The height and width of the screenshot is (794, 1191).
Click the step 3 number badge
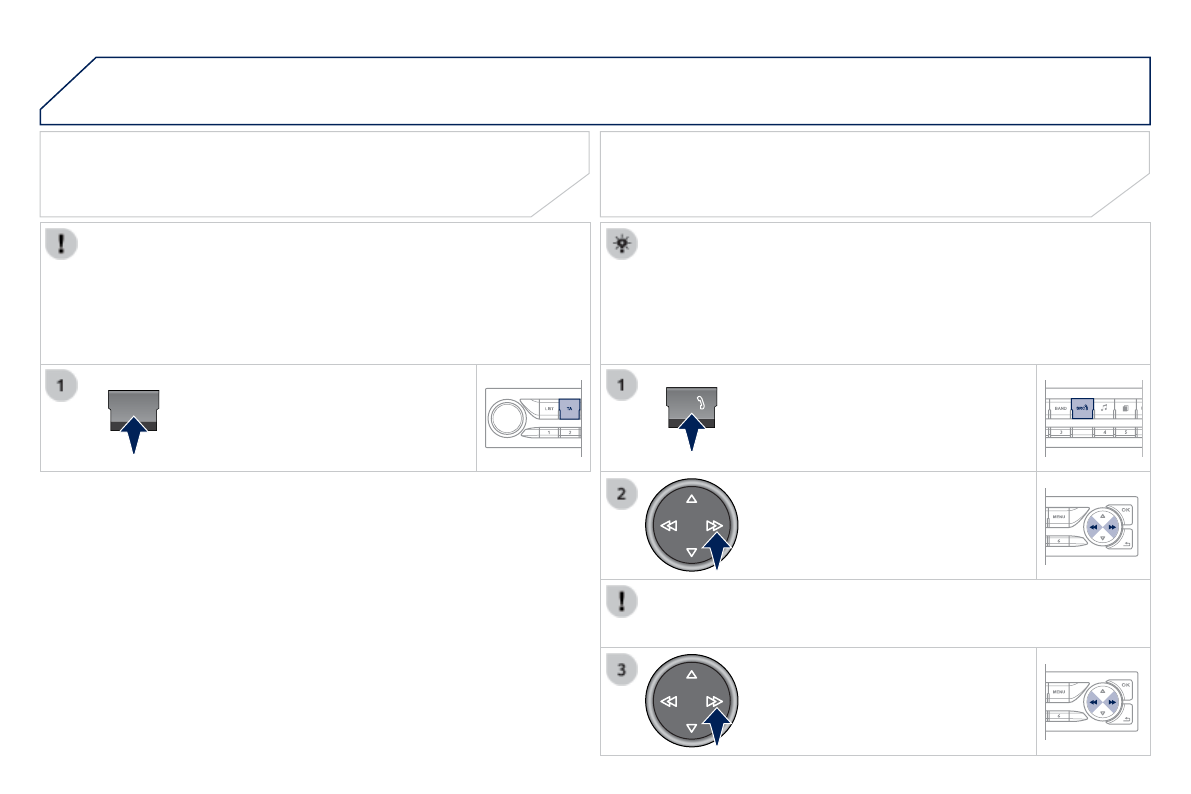(621, 670)
